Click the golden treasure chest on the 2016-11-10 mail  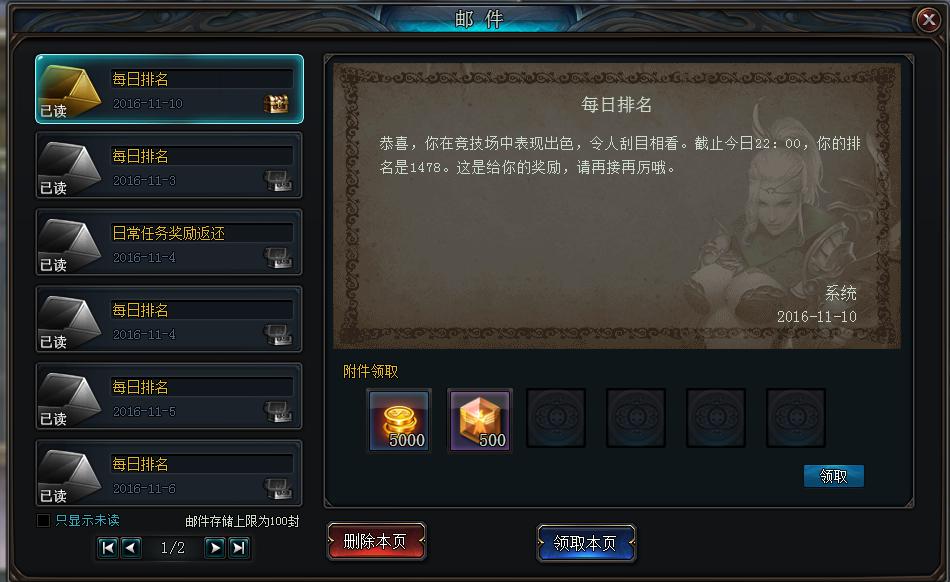point(276,104)
